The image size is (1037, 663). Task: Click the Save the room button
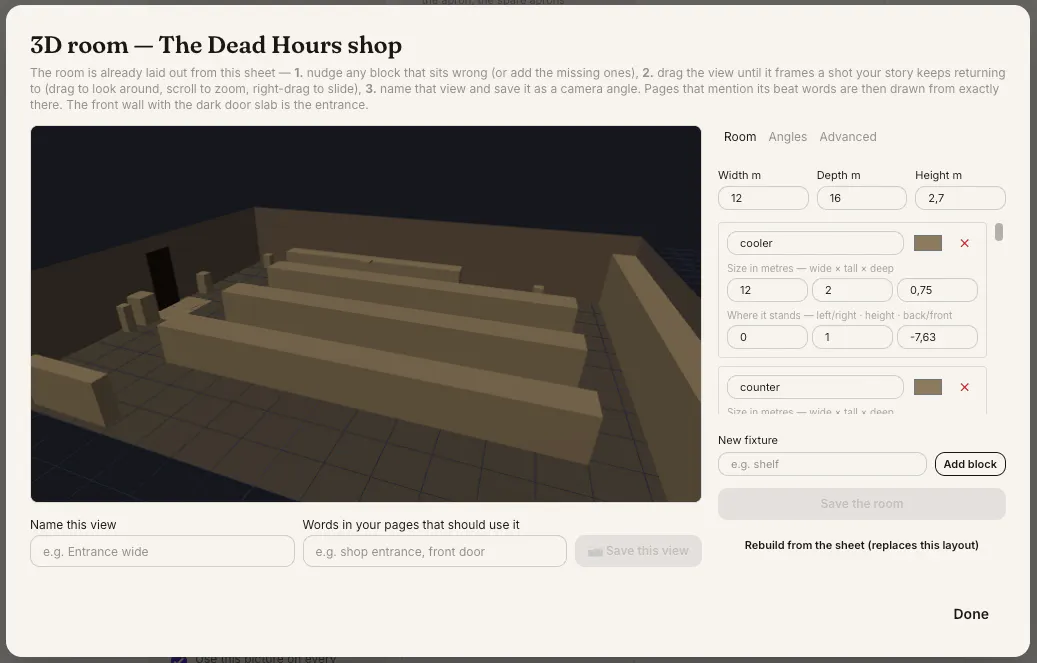point(862,504)
